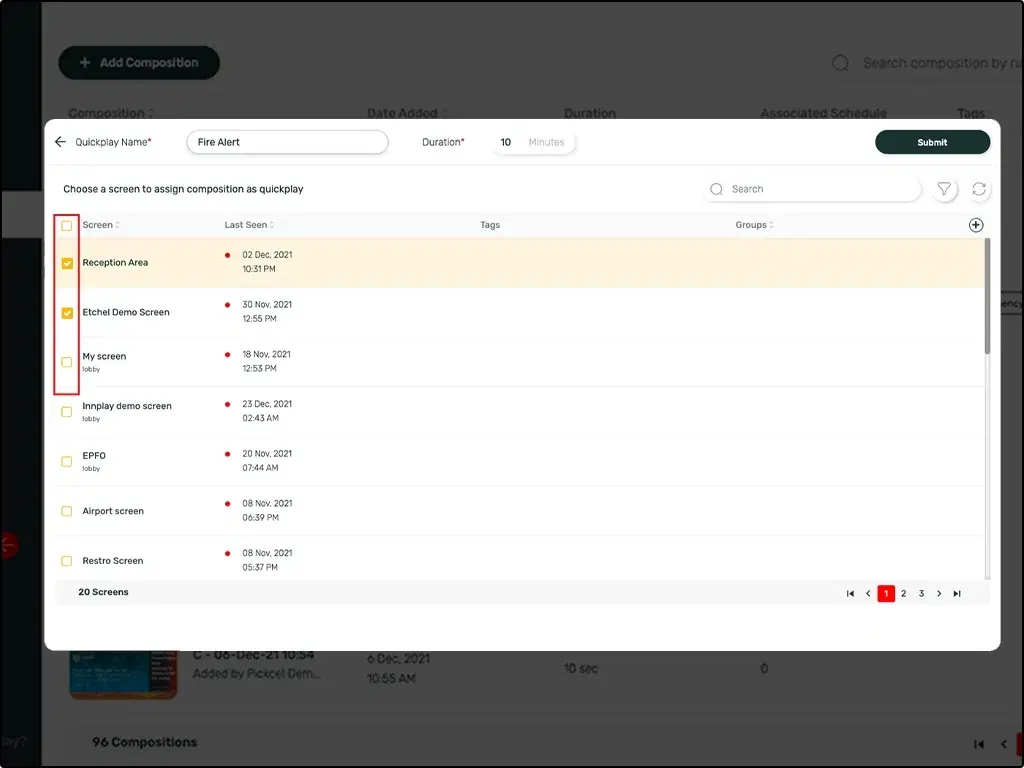
Task: Click the Submit button
Action: pos(931,141)
